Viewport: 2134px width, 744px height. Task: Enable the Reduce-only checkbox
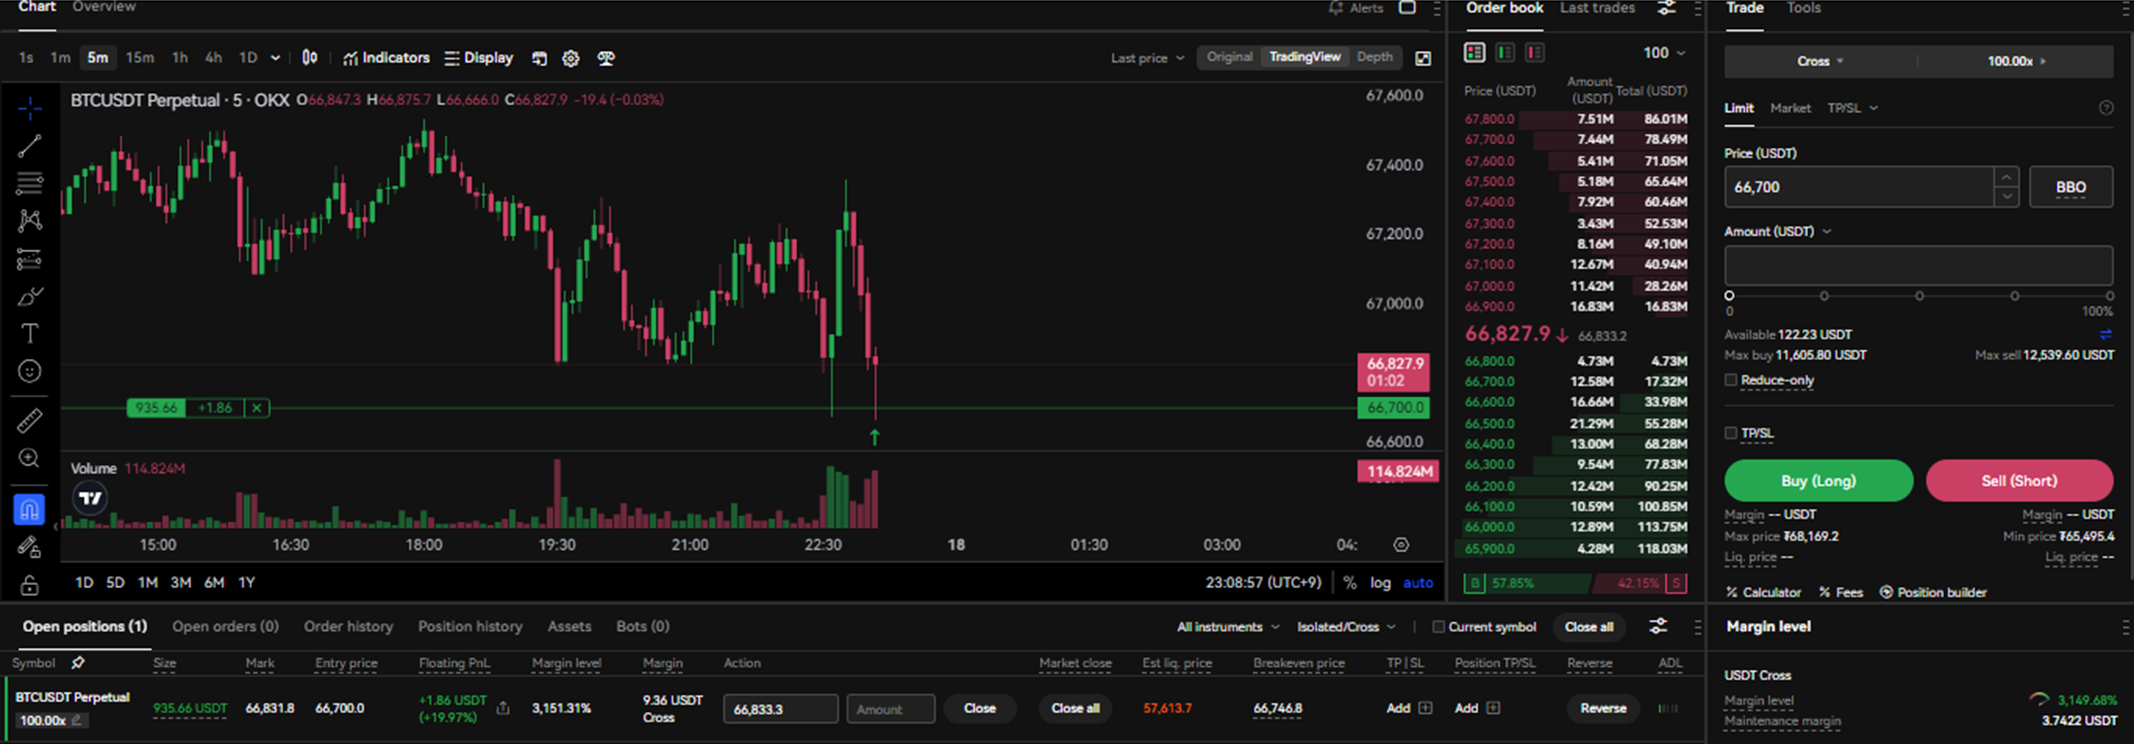1730,380
